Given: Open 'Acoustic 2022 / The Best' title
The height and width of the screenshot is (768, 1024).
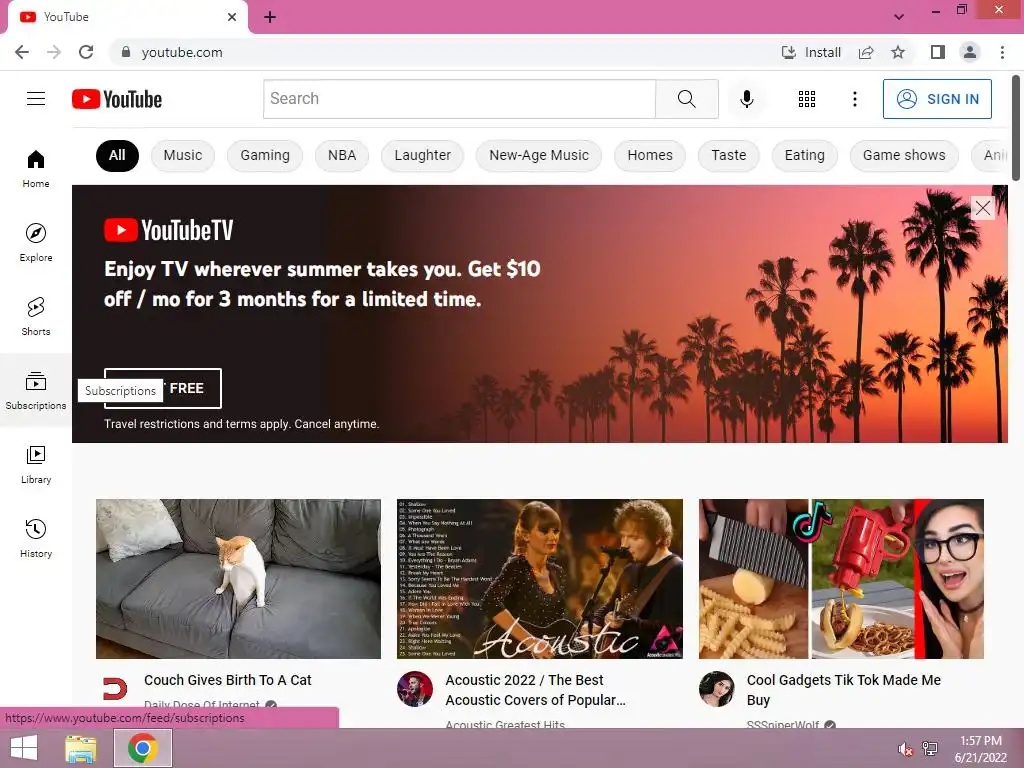Looking at the screenshot, I should [x=536, y=690].
